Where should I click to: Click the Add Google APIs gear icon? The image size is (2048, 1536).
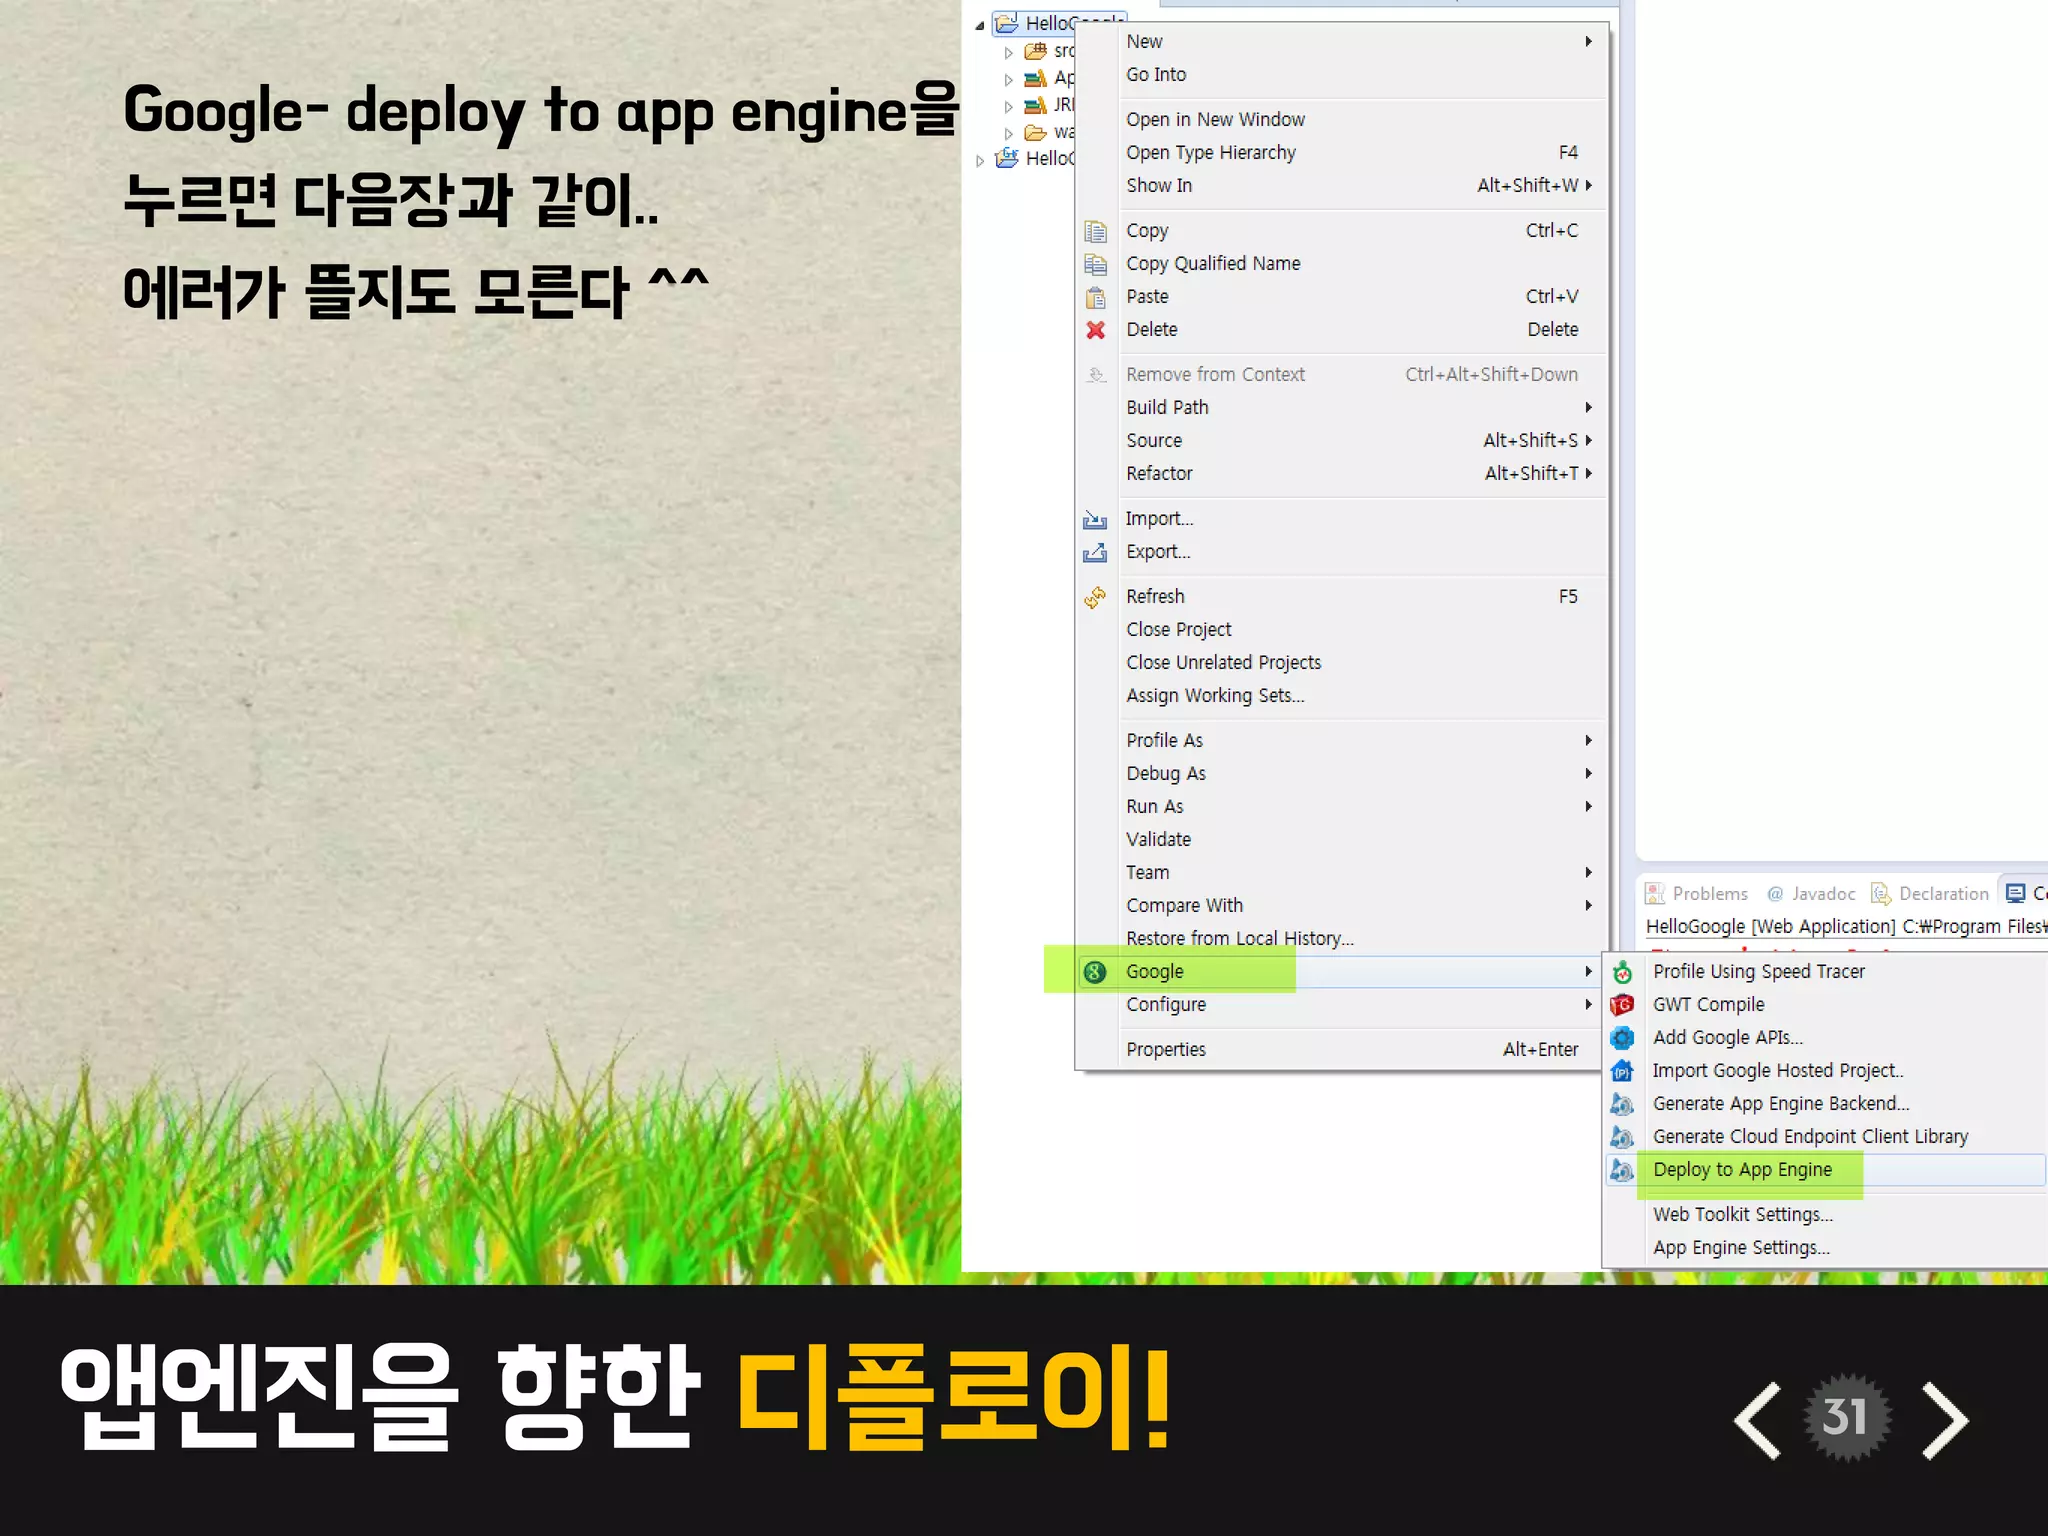pyautogui.click(x=1622, y=1038)
